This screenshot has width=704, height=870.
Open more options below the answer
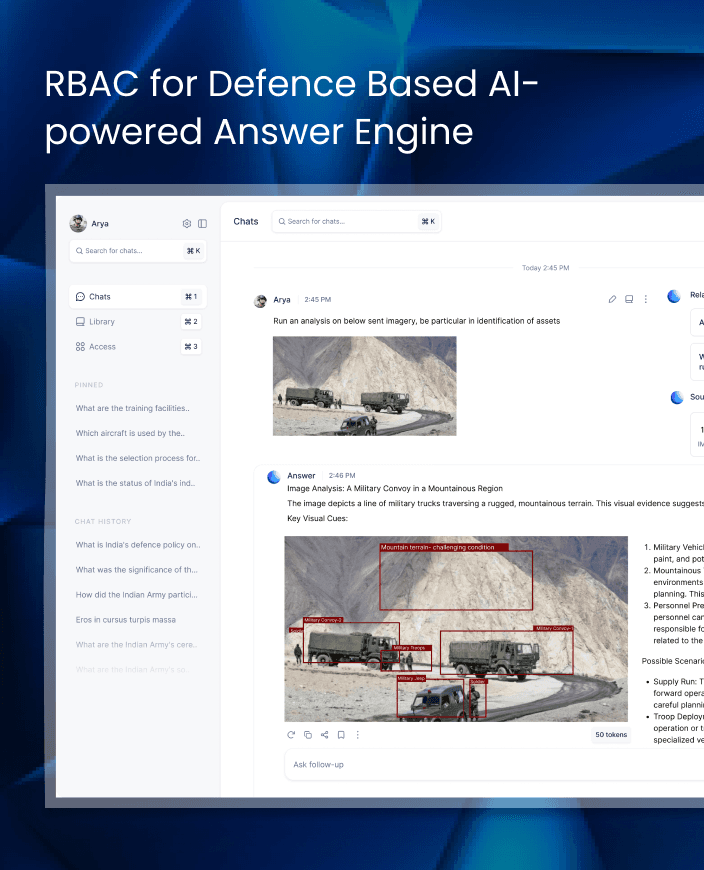[358, 735]
